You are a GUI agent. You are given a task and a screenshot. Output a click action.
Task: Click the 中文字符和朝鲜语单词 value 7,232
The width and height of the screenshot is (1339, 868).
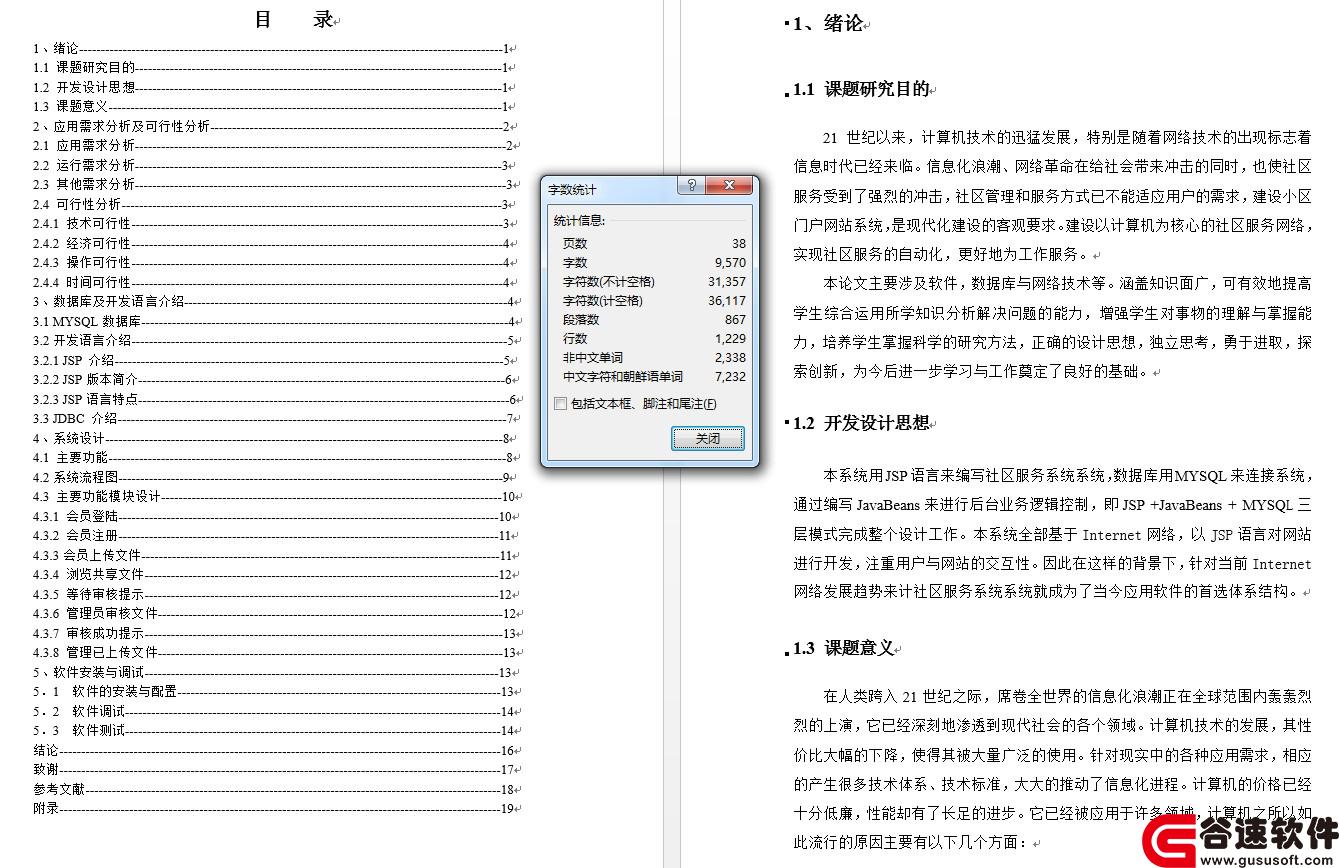coord(730,376)
